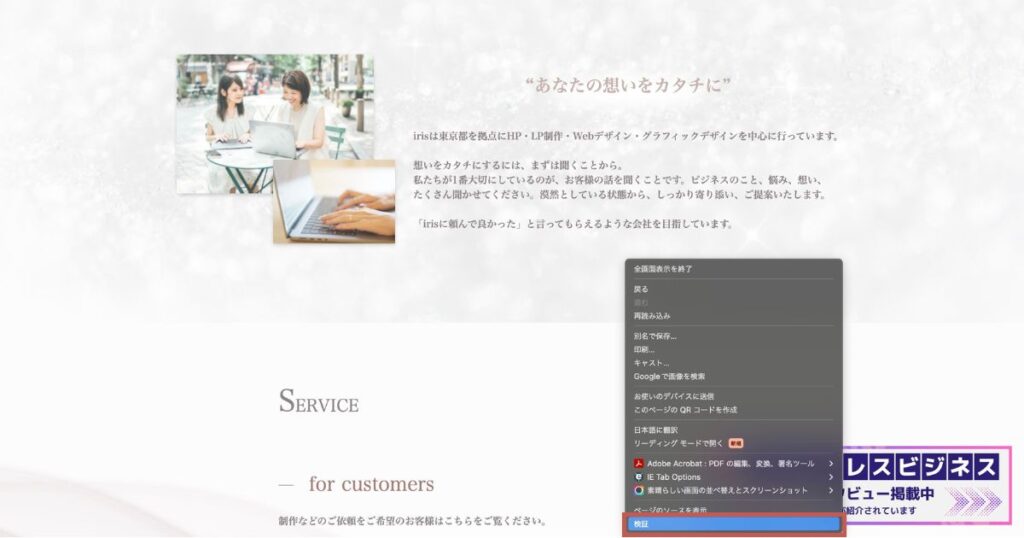Screen dimensions: 1024x538
Task: Click the Adobe Acrobat icon in context menu
Action: (x=639, y=464)
